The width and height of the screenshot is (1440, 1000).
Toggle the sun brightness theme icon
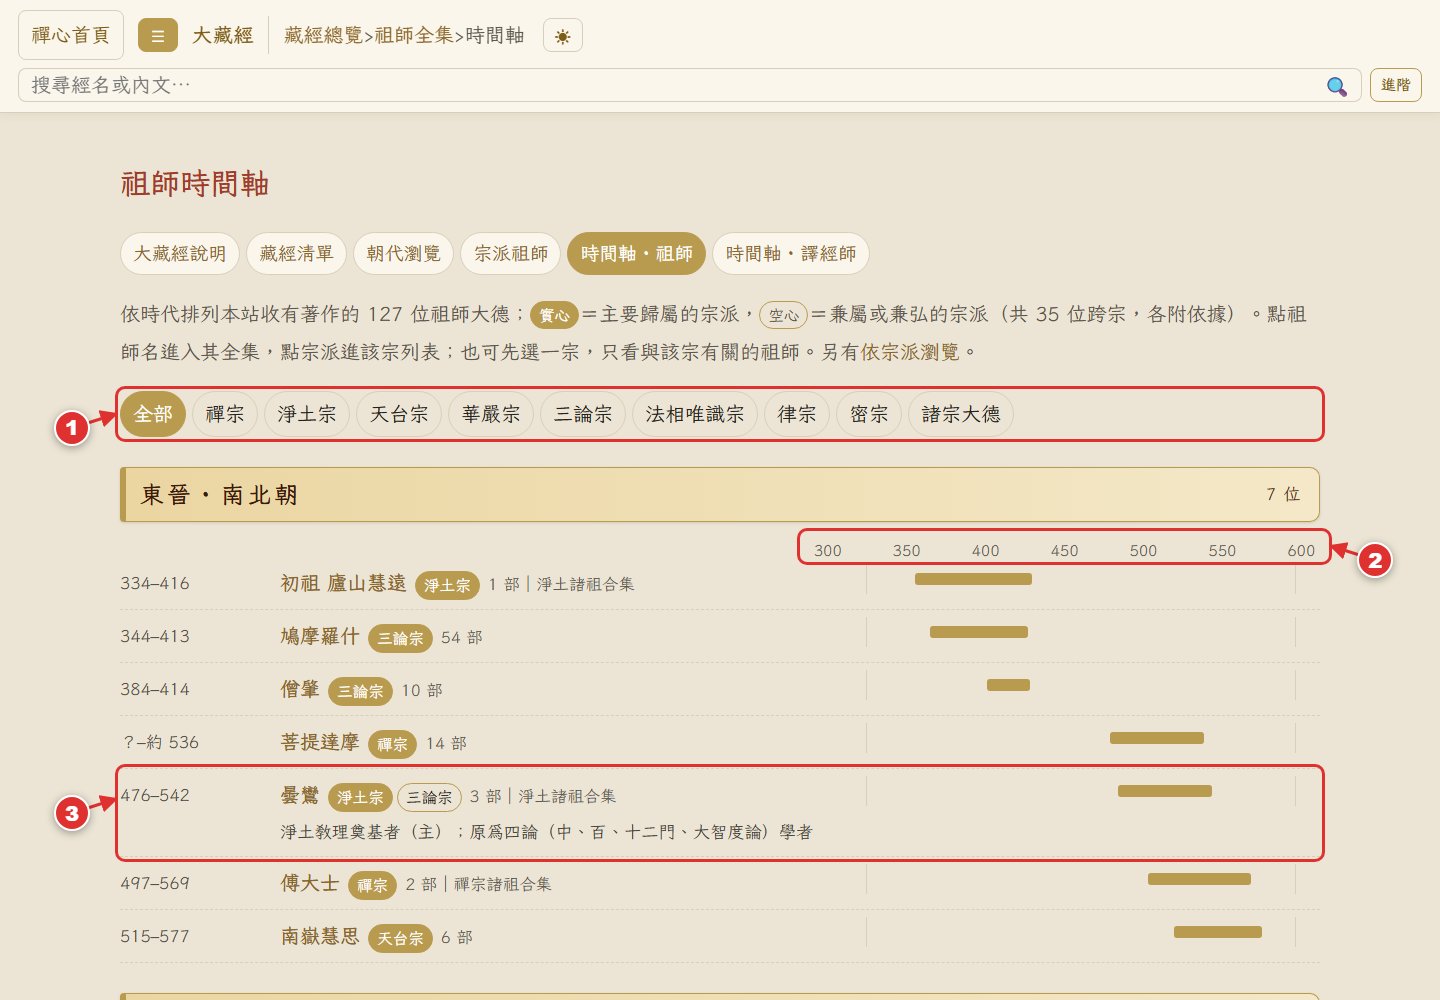(x=563, y=36)
